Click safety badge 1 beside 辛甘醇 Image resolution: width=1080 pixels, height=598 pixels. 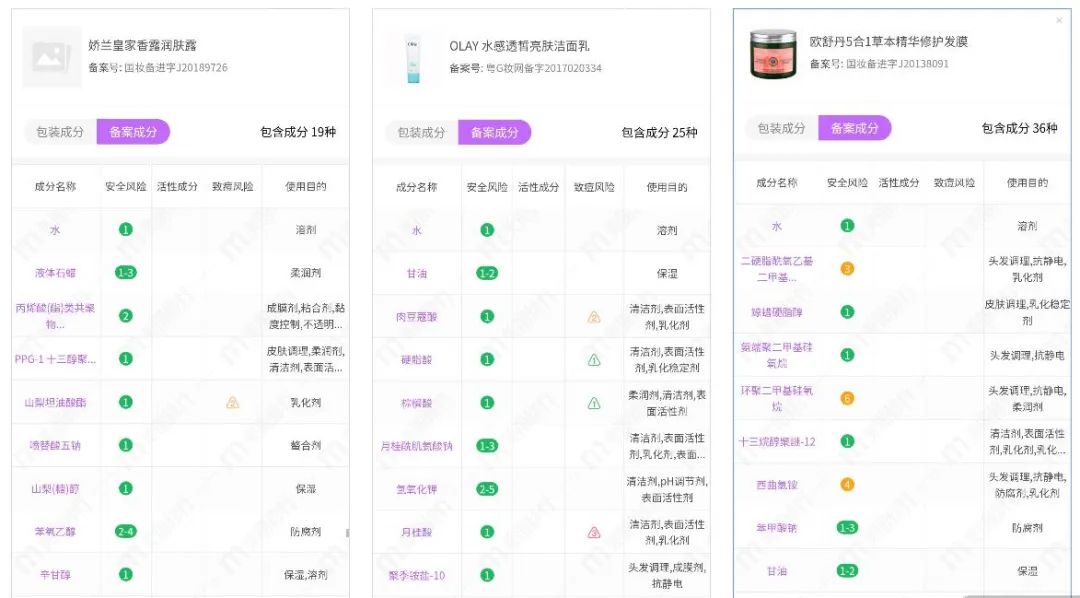125,574
